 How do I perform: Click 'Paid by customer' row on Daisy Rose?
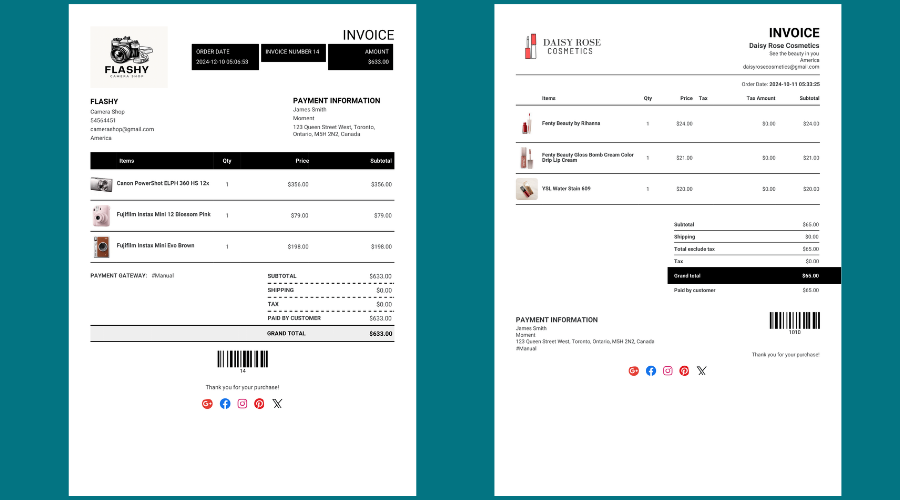click(746, 290)
